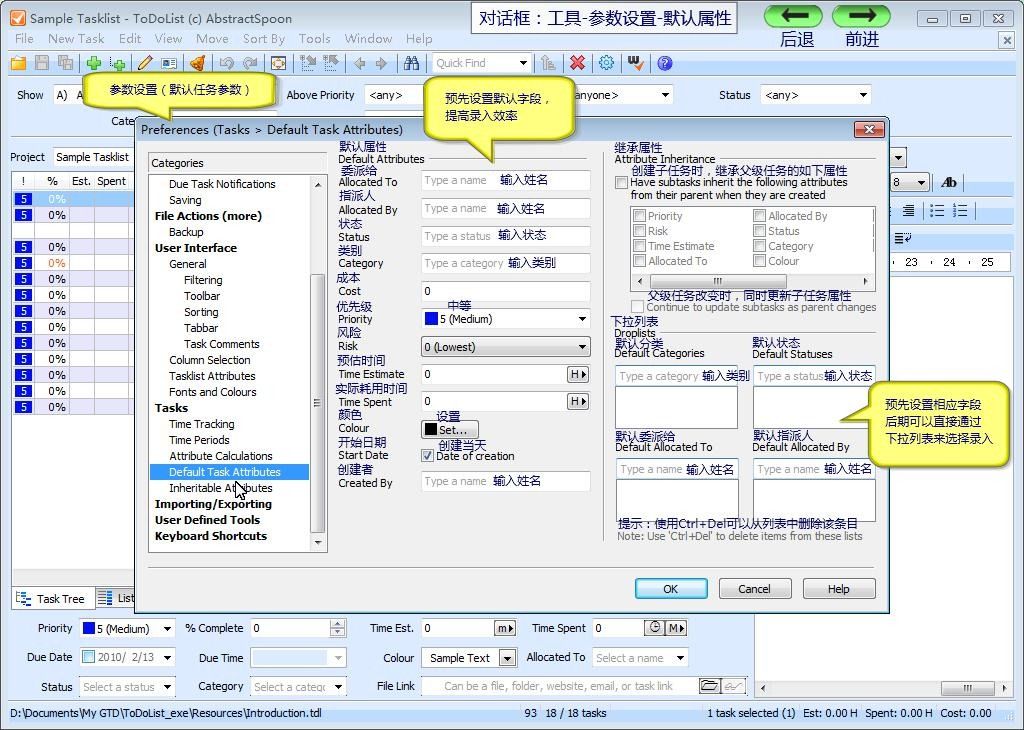Open the Status filter <any> dropdown

(x=863, y=95)
